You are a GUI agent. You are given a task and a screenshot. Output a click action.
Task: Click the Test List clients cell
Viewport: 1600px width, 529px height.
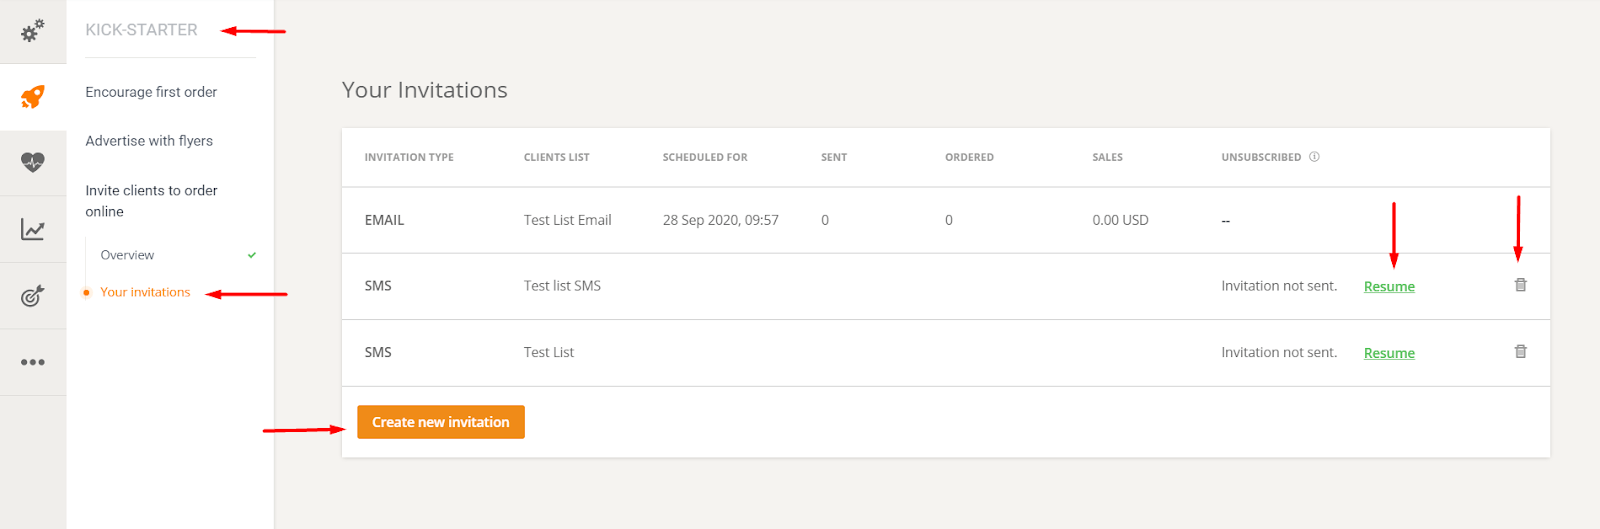[549, 352]
